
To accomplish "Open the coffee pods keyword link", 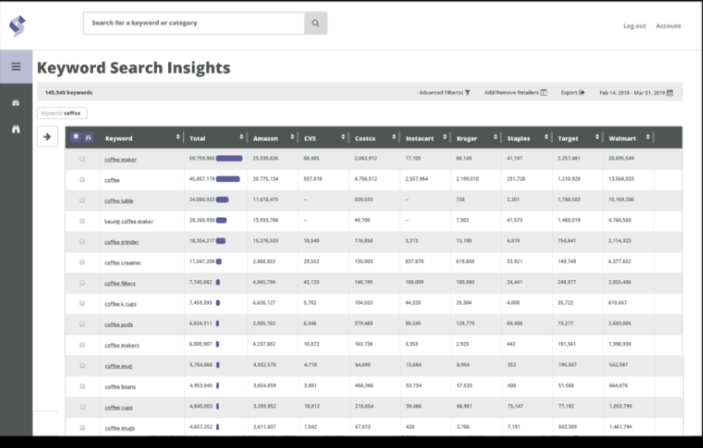I will pyautogui.click(x=118, y=324).
